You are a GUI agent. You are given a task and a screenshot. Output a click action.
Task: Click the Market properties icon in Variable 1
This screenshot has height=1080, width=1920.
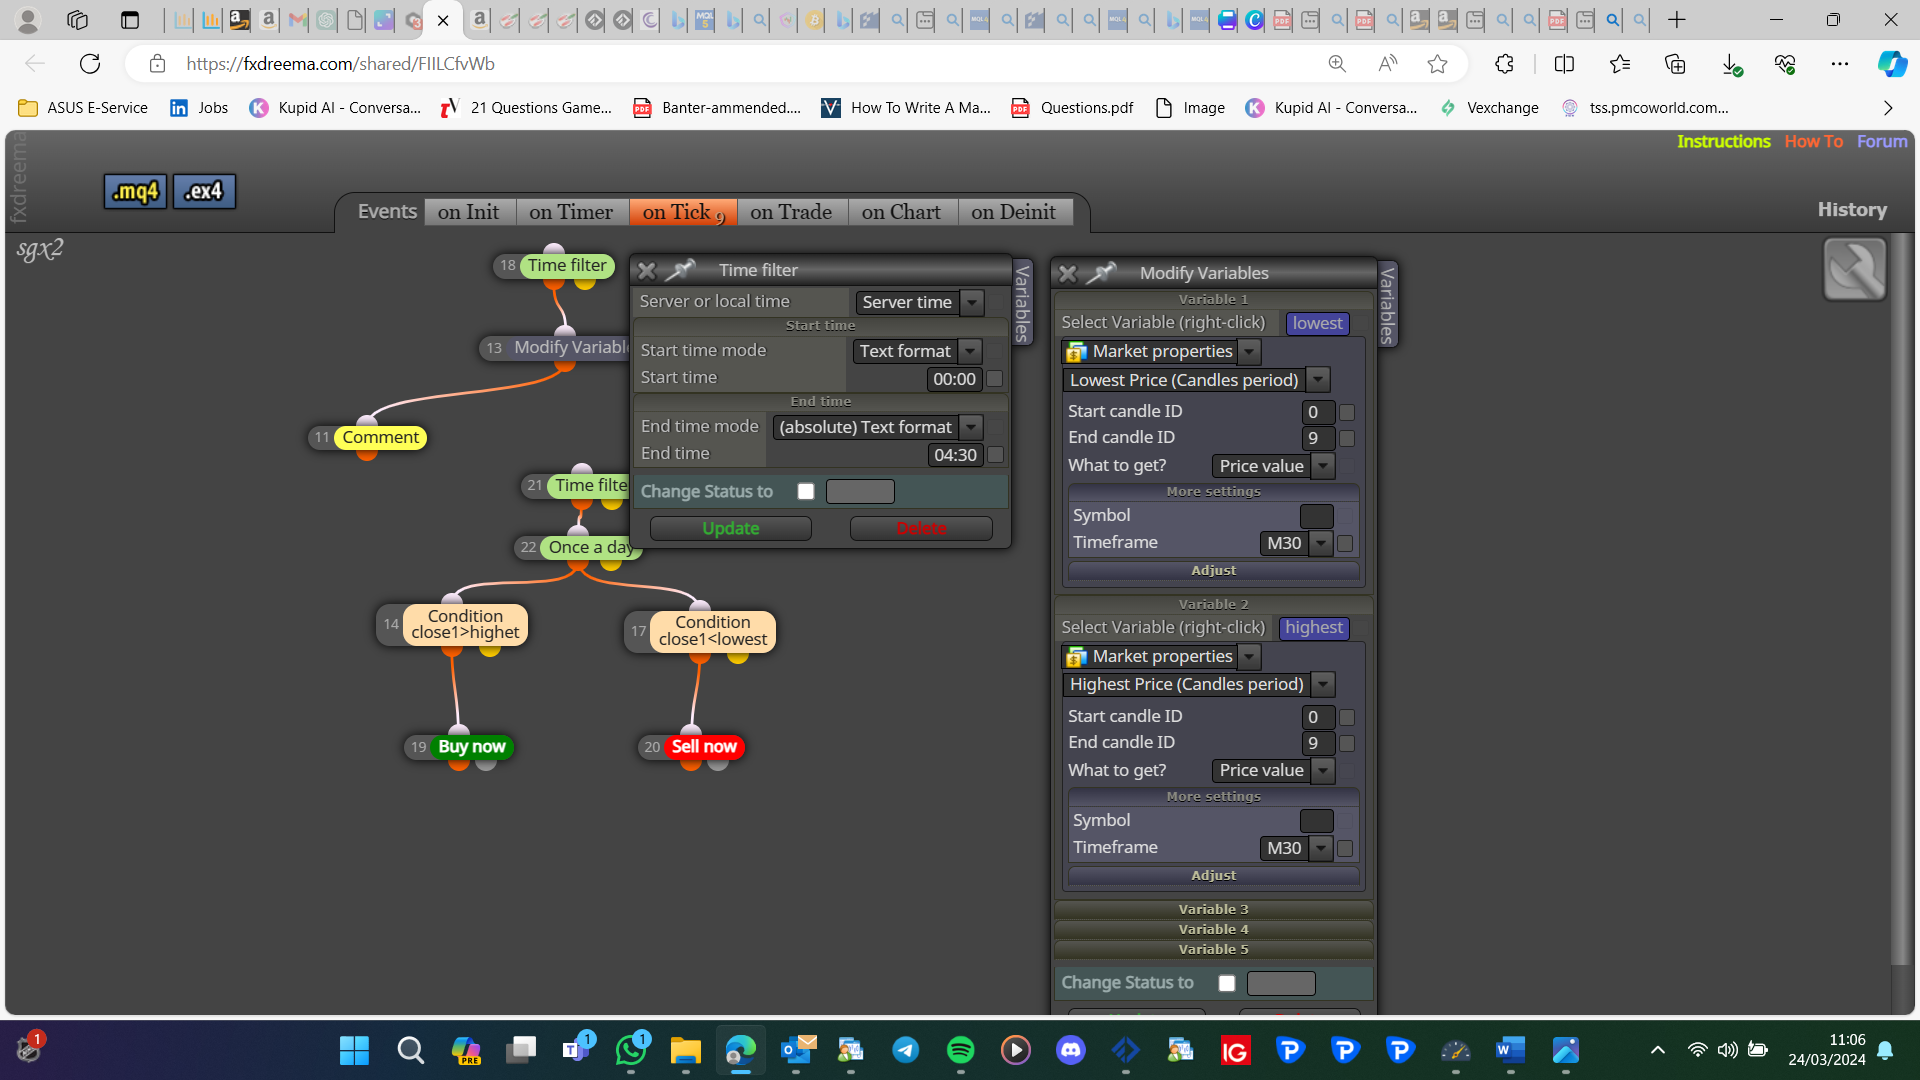pos(1076,352)
